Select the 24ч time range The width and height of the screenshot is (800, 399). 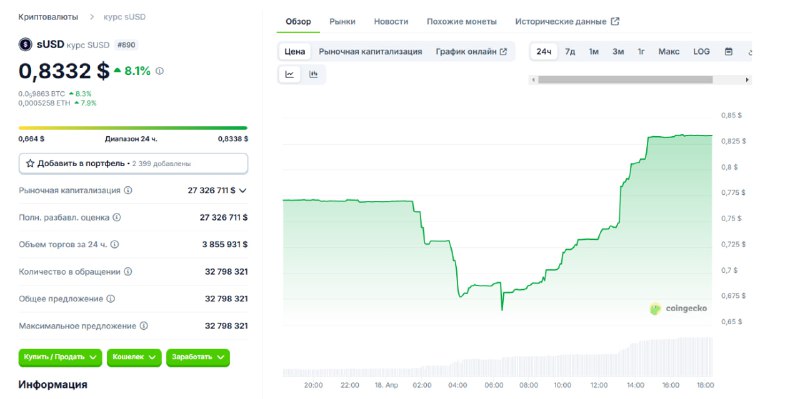click(x=544, y=52)
